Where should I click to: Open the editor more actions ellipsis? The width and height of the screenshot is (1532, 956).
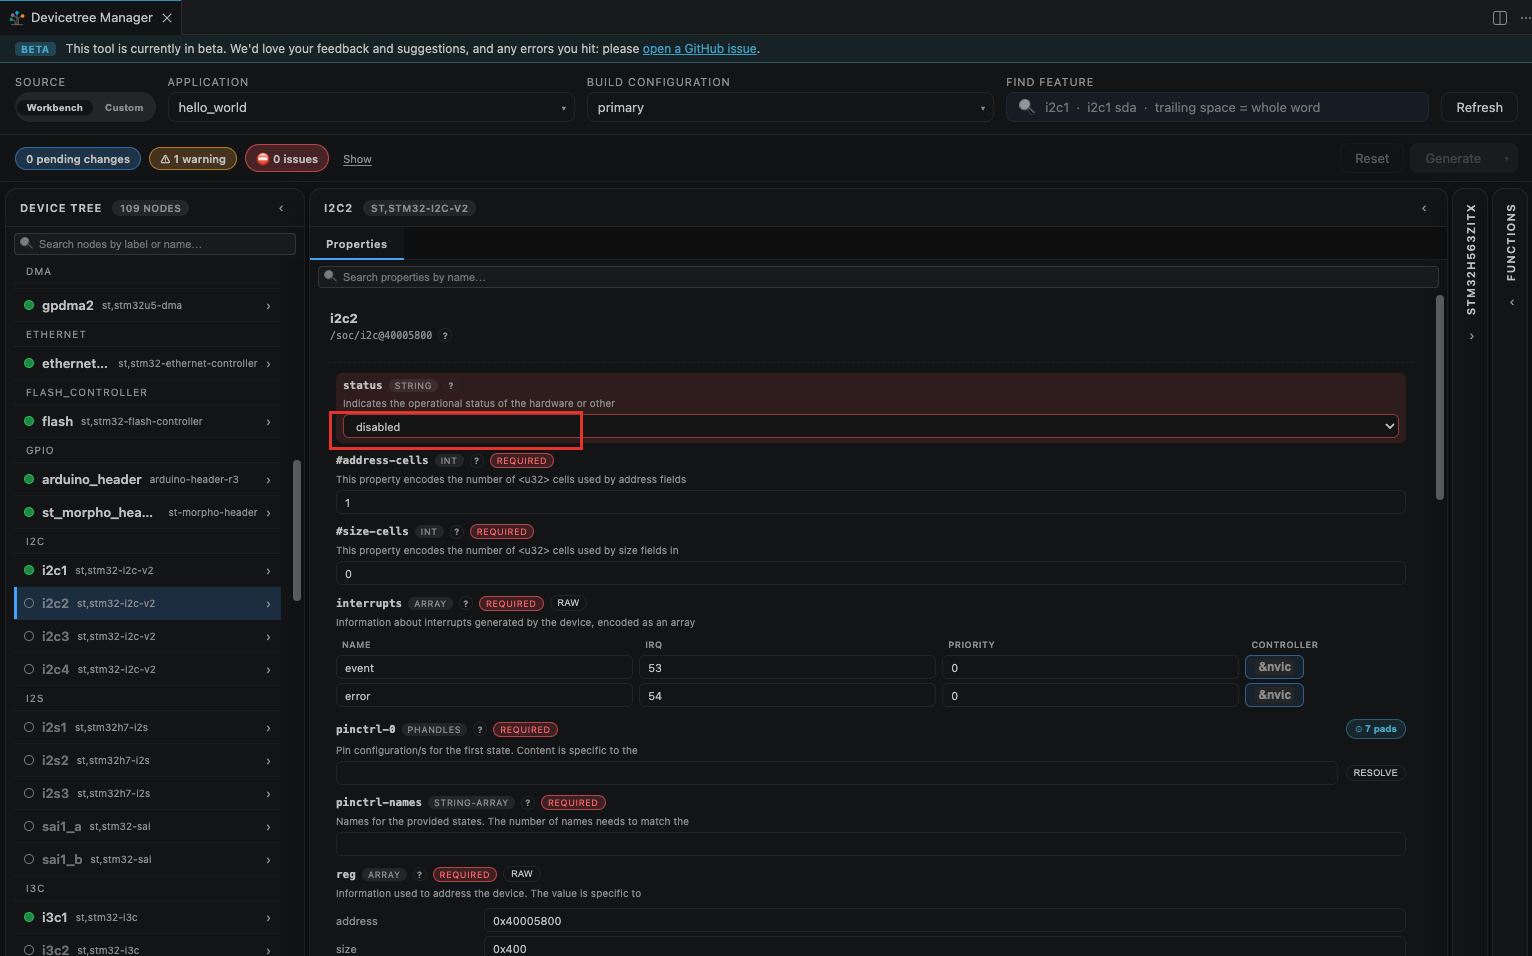pyautogui.click(x=1525, y=18)
